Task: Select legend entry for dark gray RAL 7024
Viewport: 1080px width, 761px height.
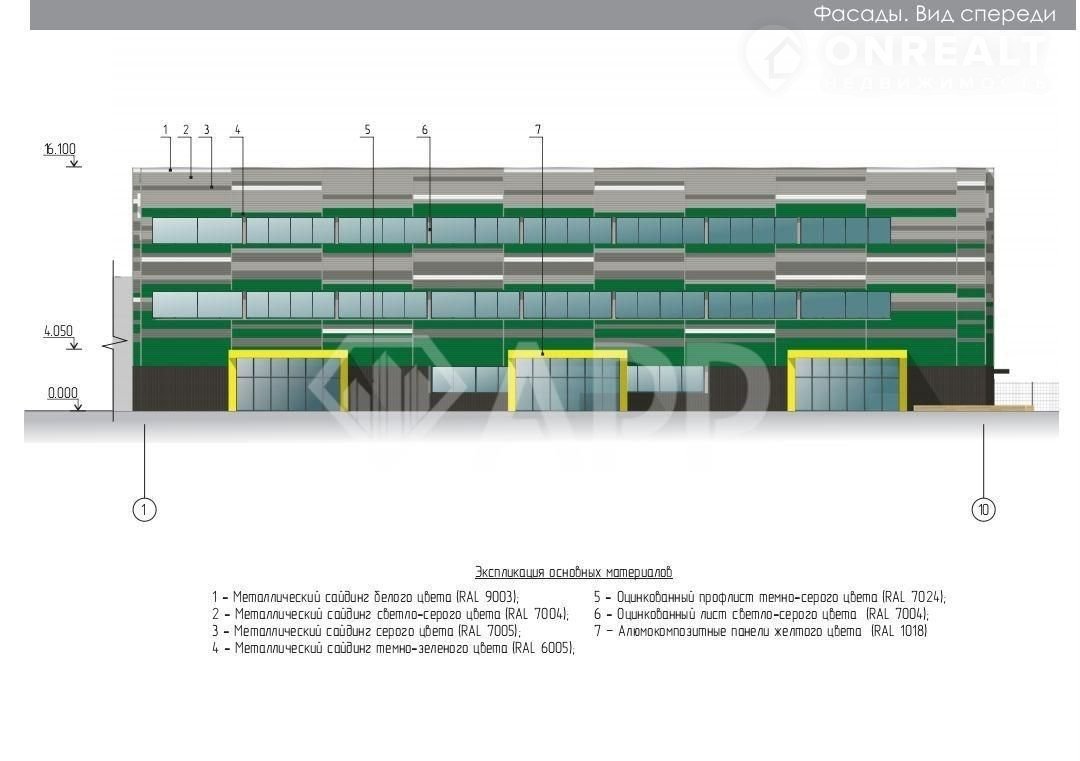Action: [x=769, y=597]
